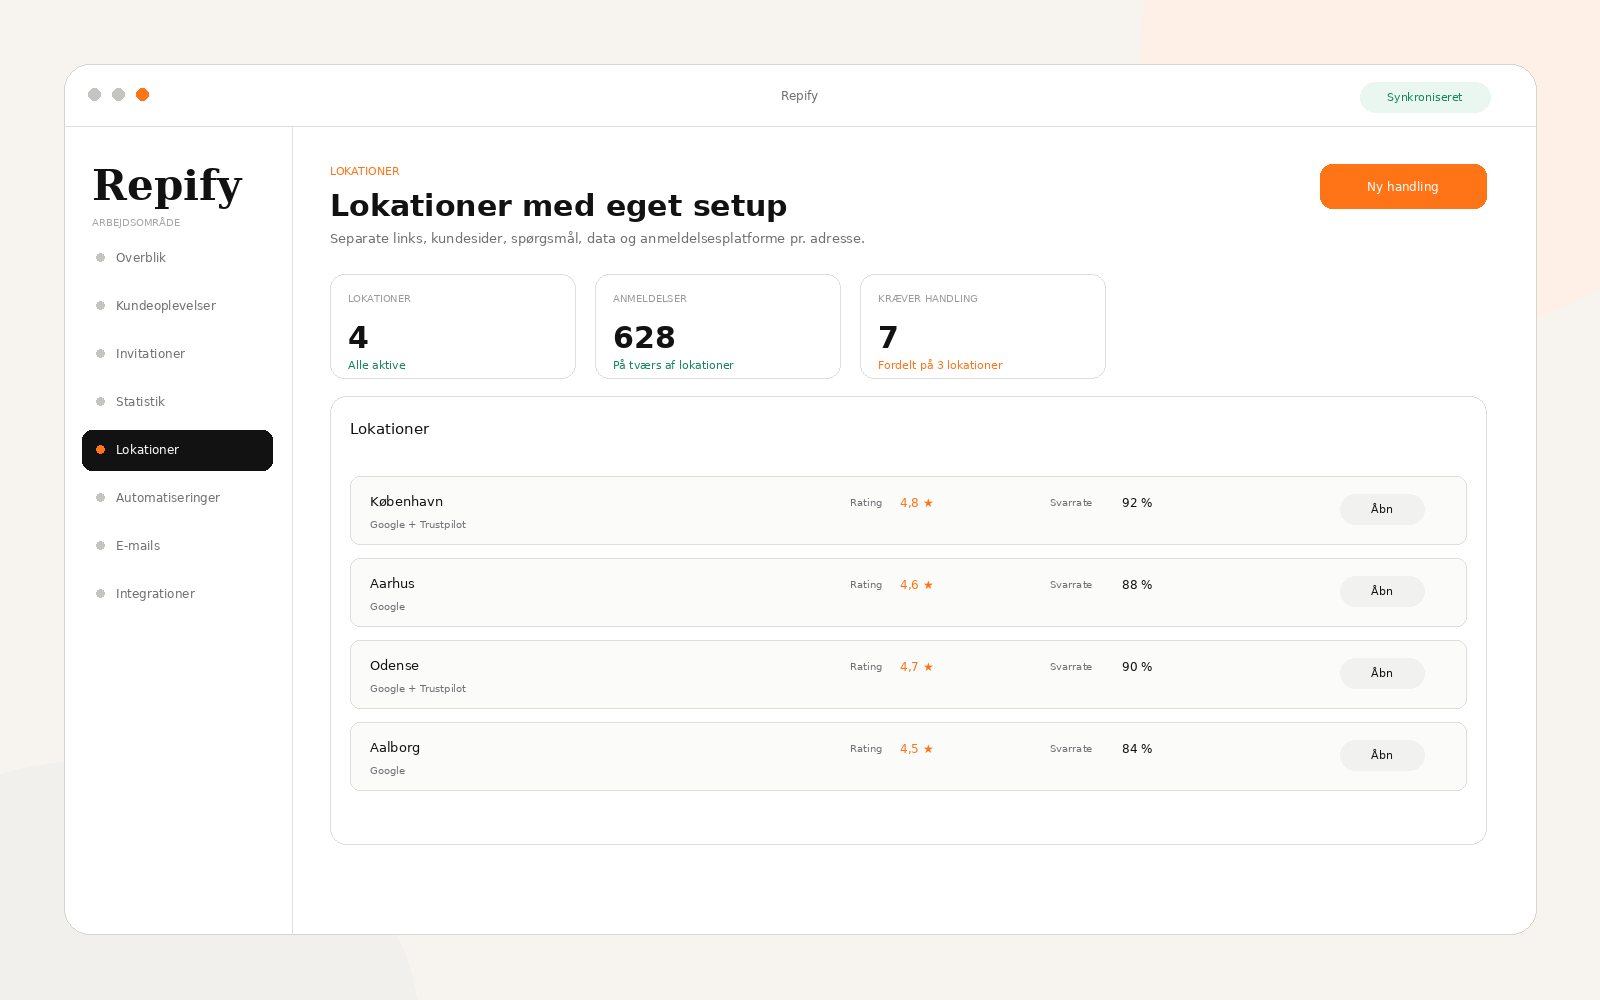
Task: Open Integrationer in sidebar
Action: pyautogui.click(x=177, y=594)
